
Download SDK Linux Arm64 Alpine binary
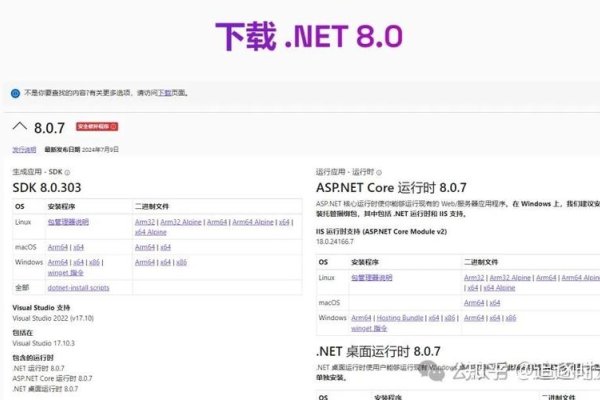tap(253, 222)
